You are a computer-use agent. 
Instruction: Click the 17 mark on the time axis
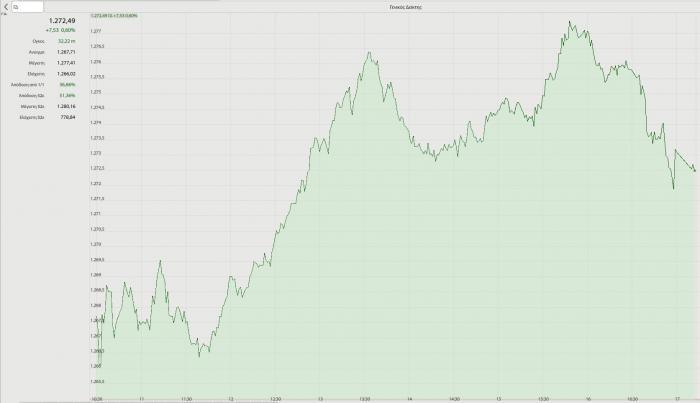(678, 398)
